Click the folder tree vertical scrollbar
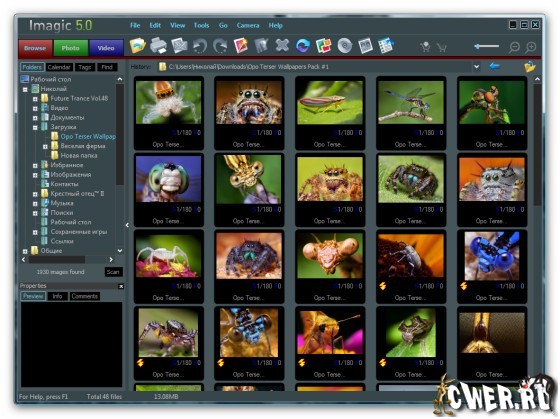 (120, 134)
